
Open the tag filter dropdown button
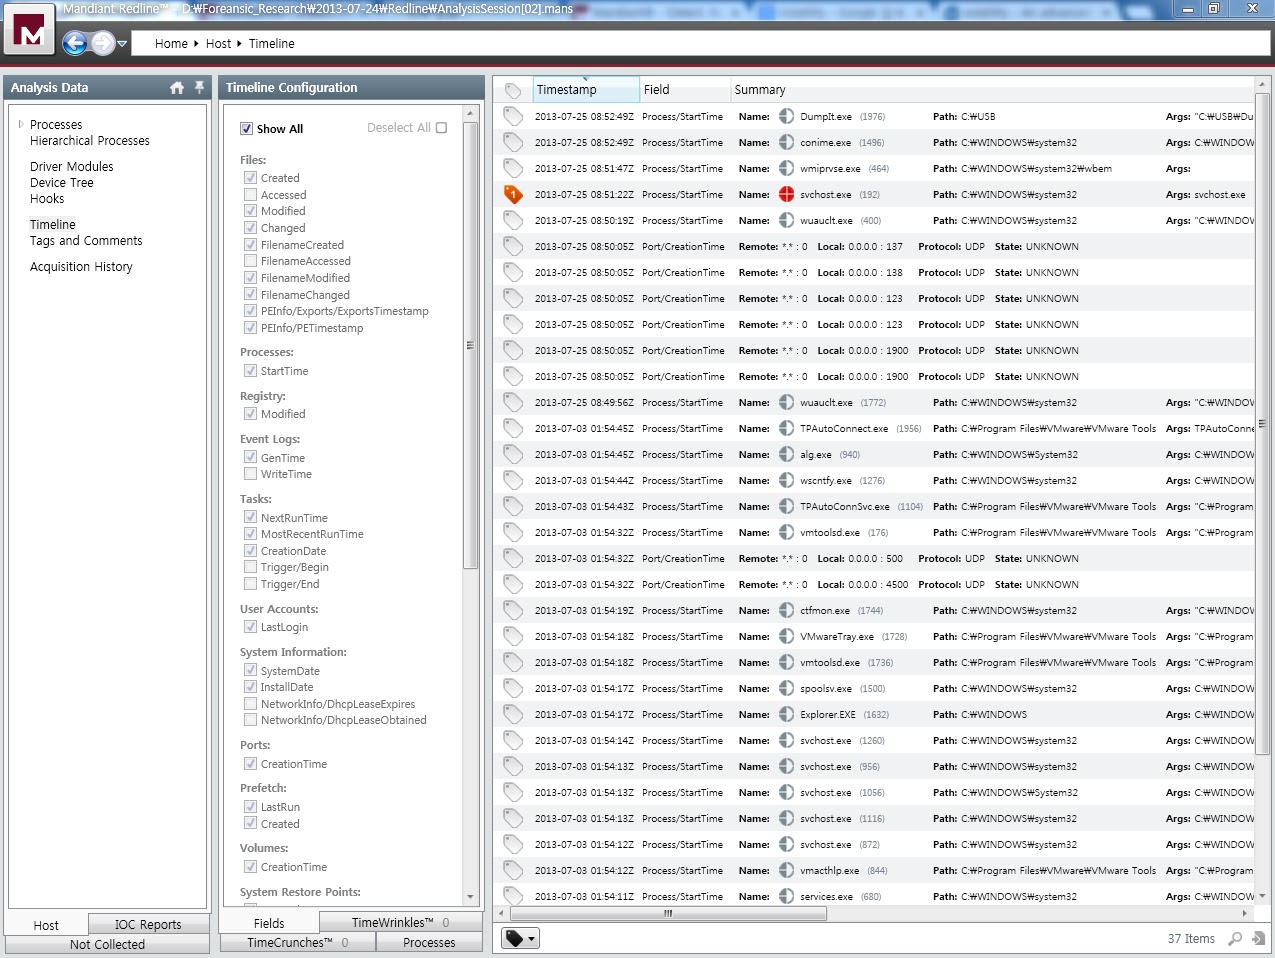520,939
